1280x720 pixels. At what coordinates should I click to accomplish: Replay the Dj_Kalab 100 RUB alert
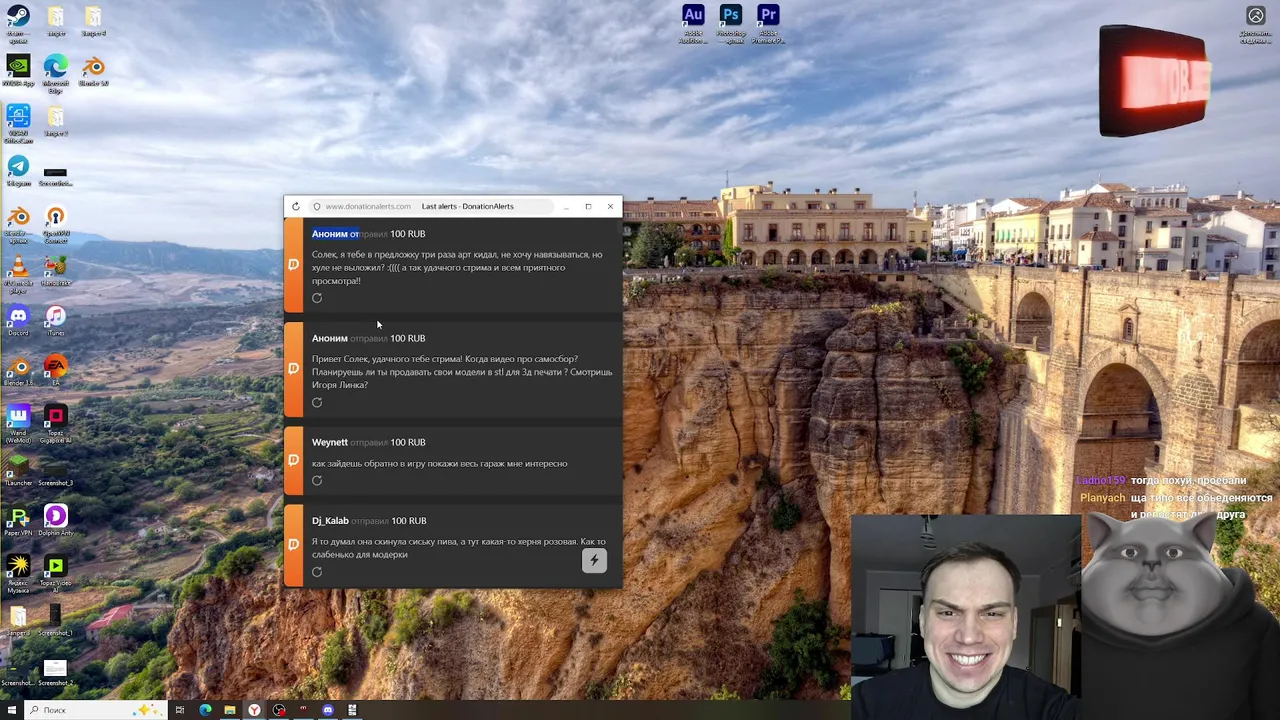[x=317, y=572]
